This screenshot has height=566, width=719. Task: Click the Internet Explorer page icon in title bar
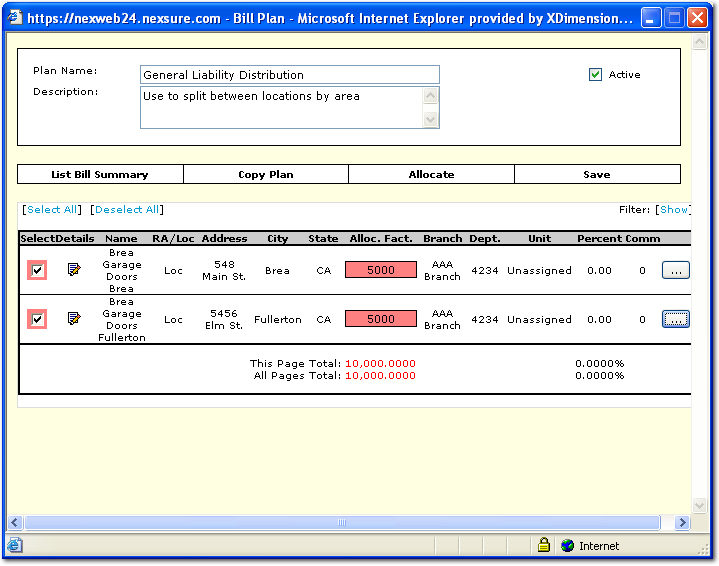[15, 18]
